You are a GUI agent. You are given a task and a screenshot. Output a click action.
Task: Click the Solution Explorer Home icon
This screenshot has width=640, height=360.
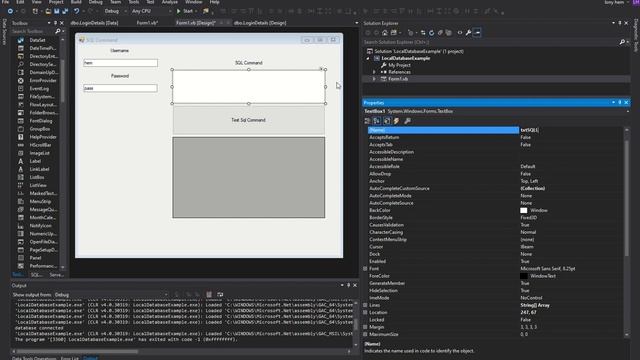[x=384, y=33]
